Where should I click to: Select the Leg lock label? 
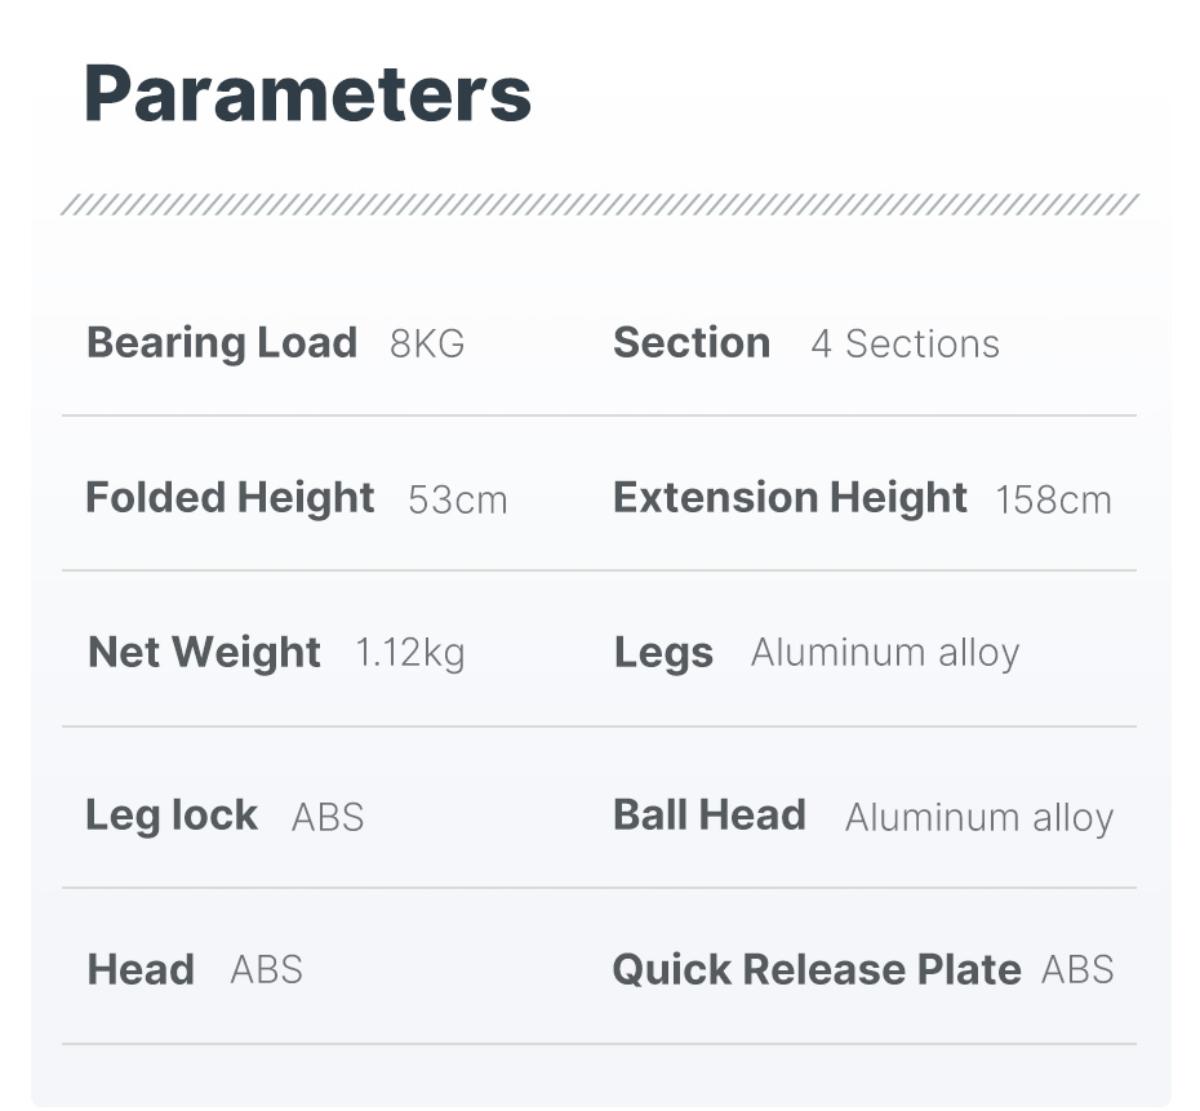171,815
